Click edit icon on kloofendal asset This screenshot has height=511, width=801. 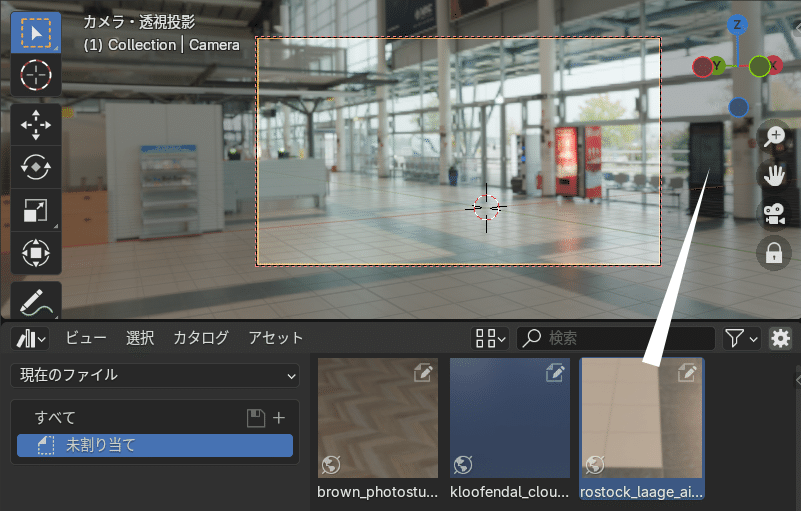[x=555, y=373]
